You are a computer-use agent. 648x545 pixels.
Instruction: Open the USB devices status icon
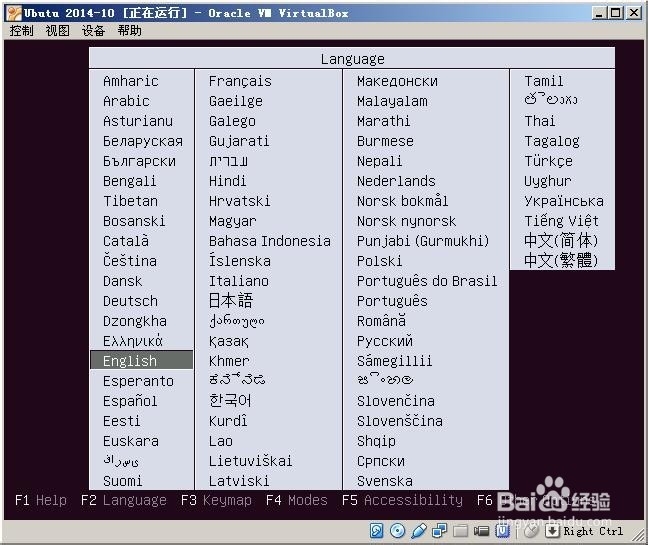[x=419, y=531]
